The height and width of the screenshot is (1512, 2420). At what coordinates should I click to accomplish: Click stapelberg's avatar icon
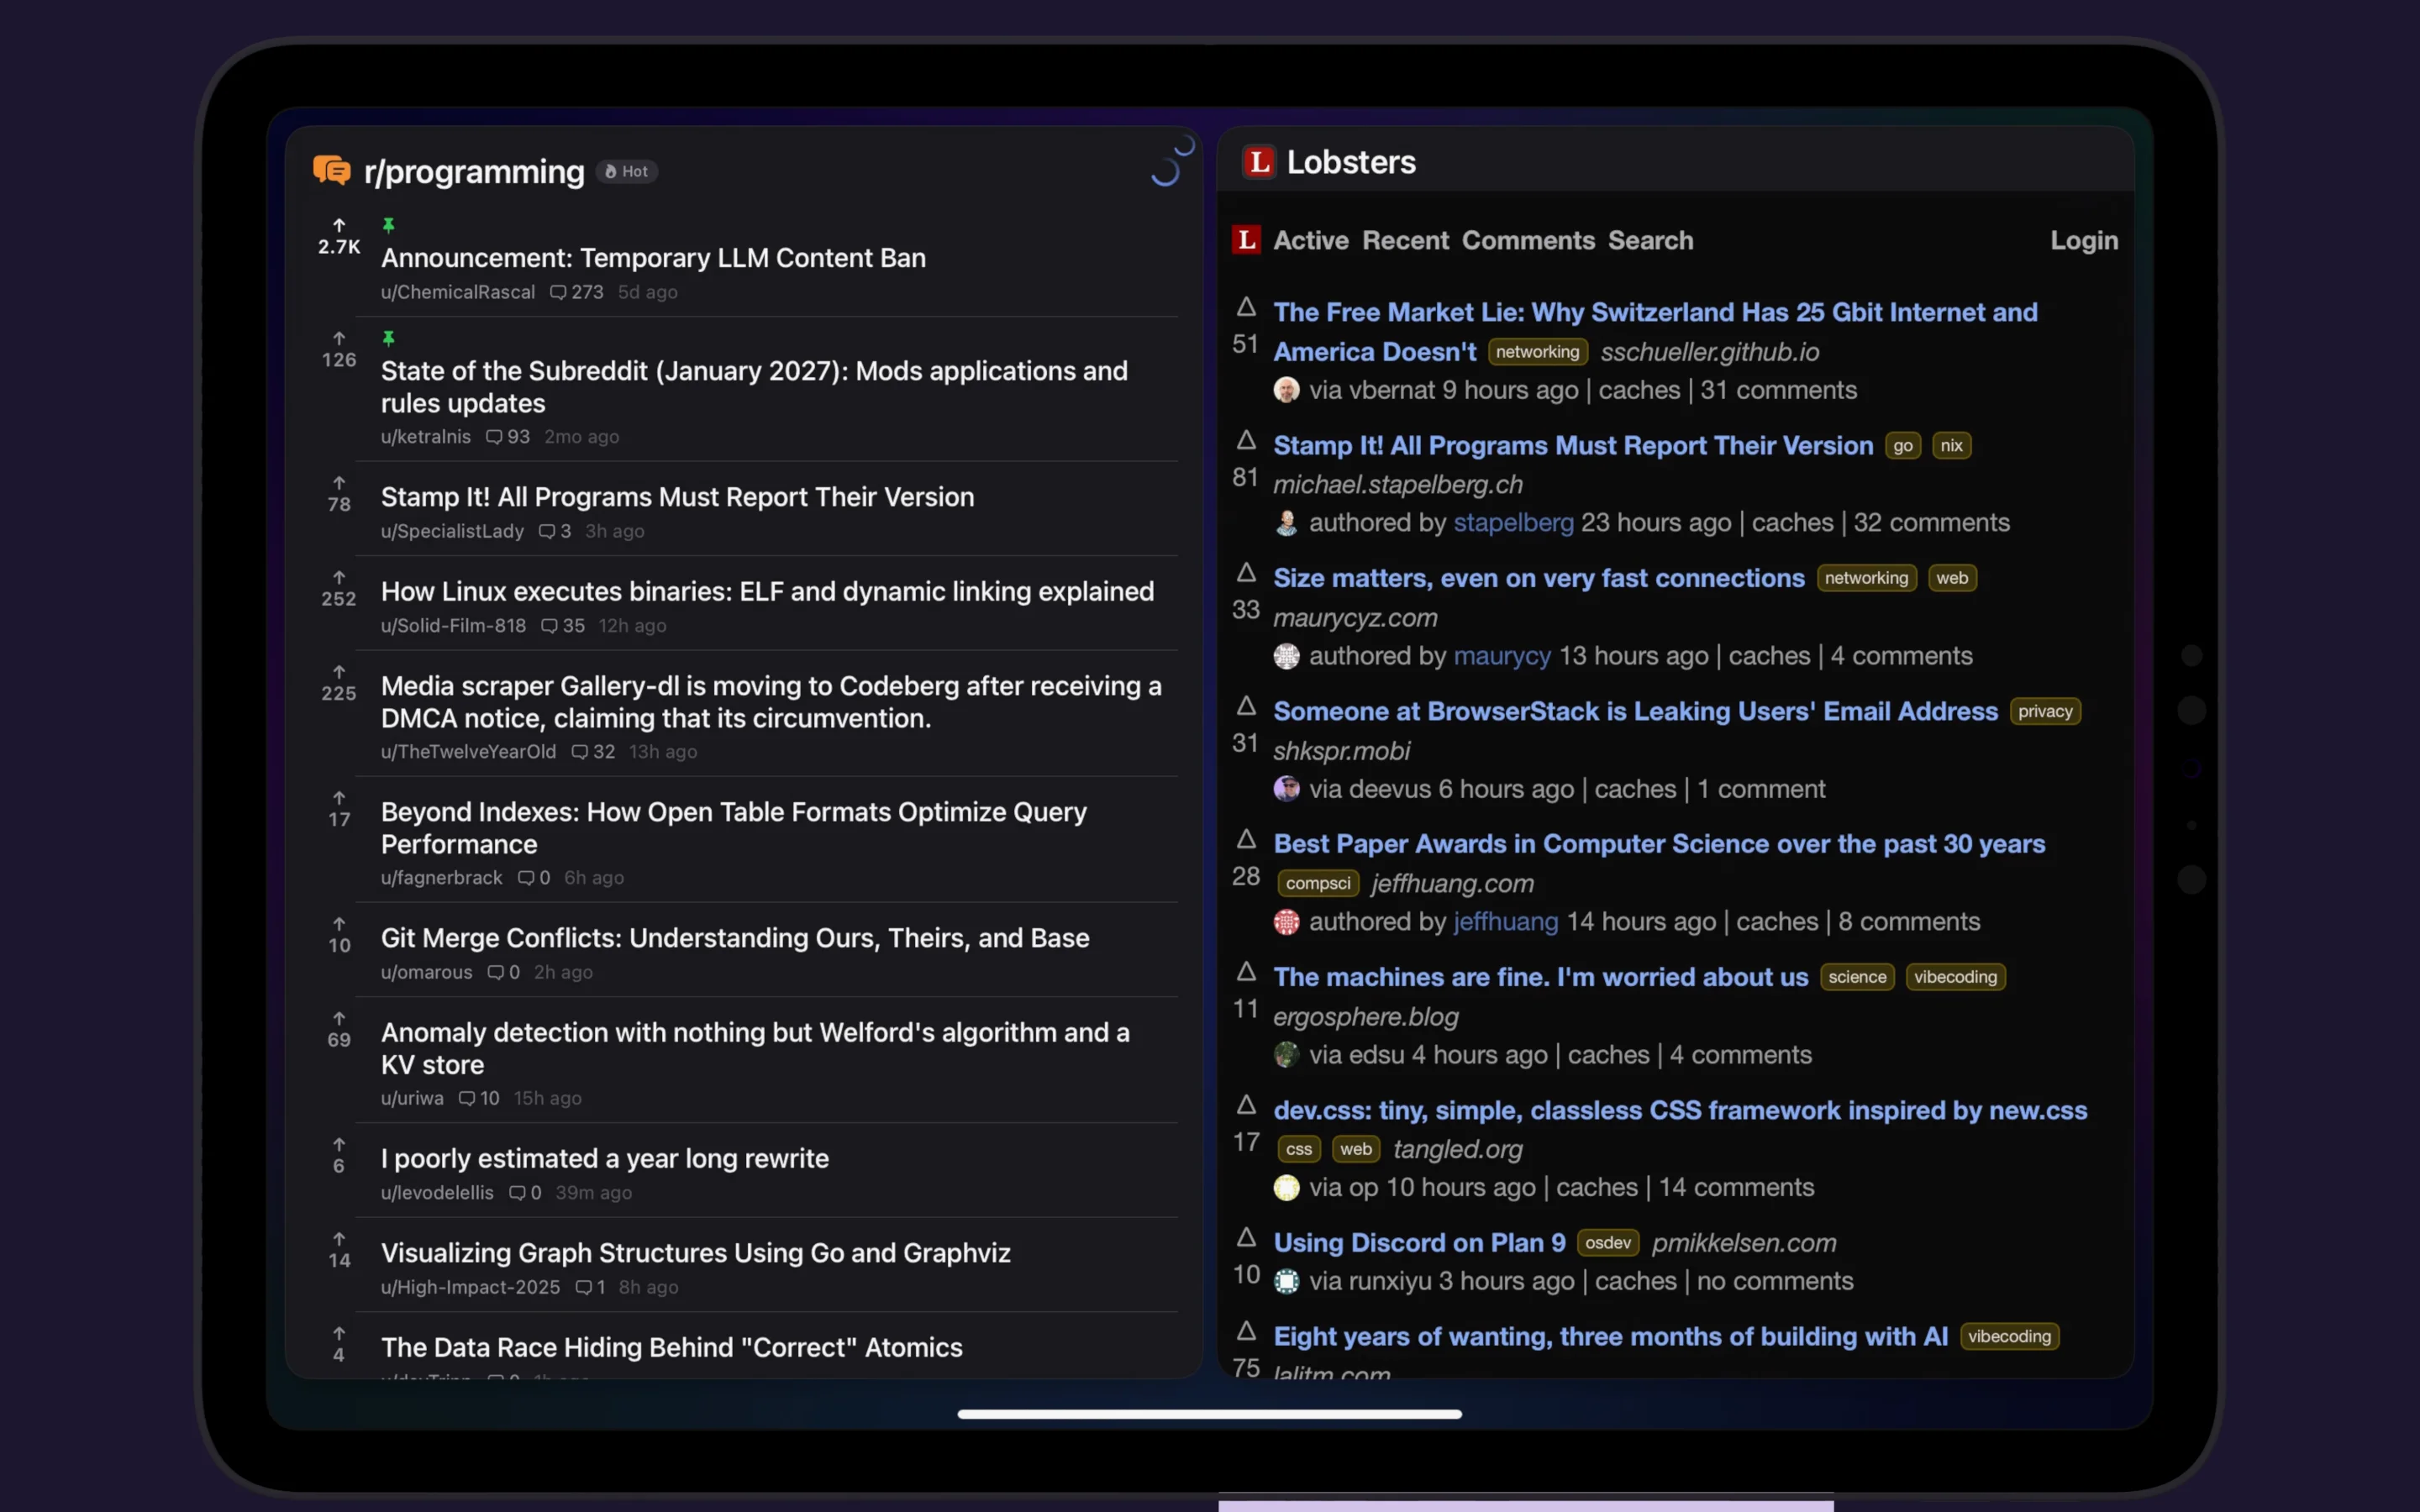(1287, 523)
